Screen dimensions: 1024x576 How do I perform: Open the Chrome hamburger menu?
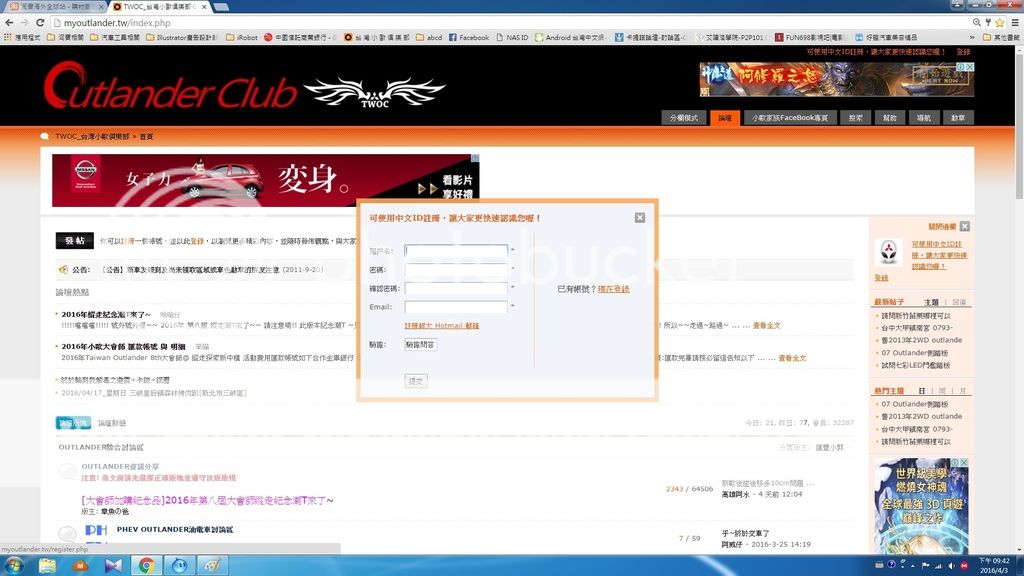(1015, 22)
